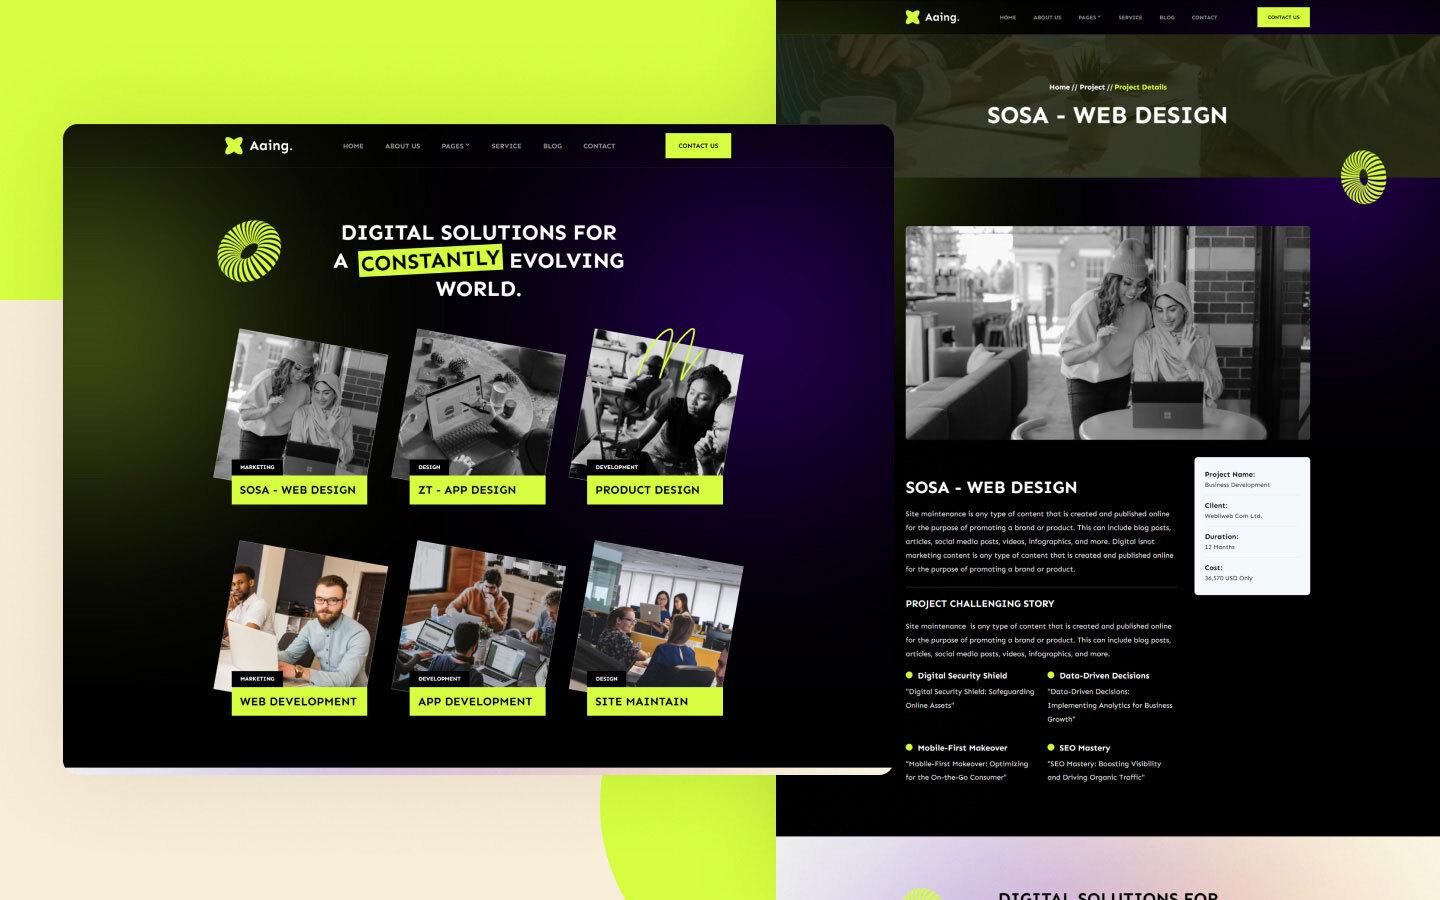The width and height of the screenshot is (1440, 900).
Task: Select the About Us menu item
Action: (x=402, y=145)
